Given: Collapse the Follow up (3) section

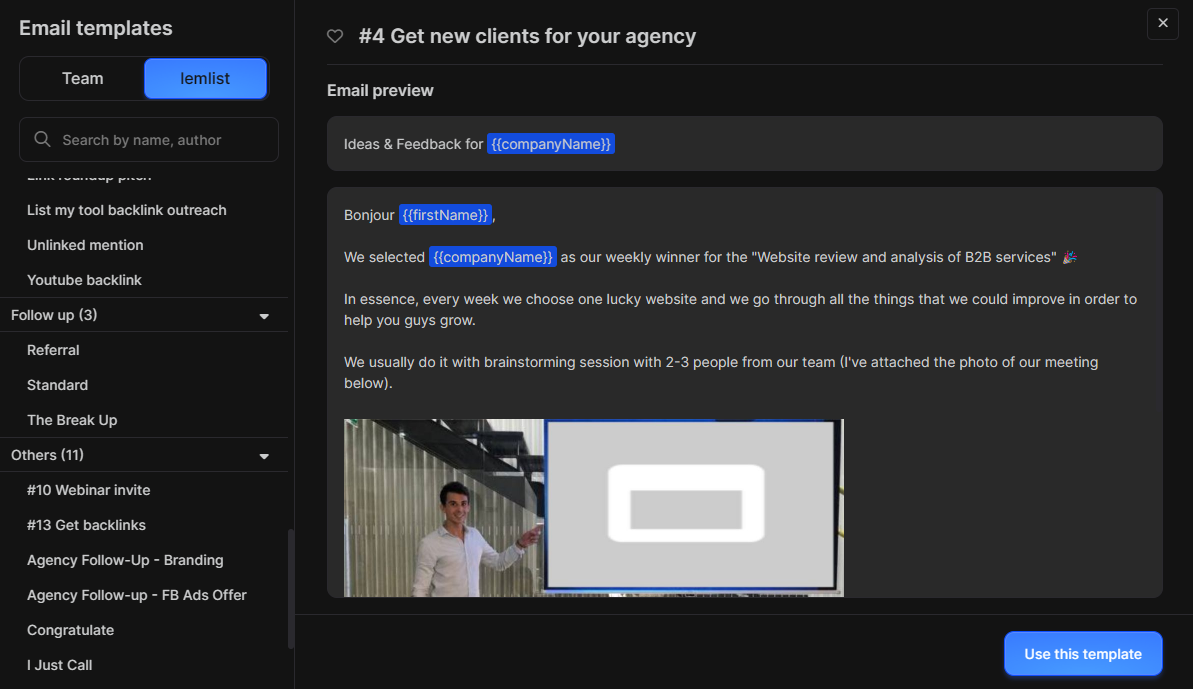Looking at the screenshot, I should click(x=263, y=314).
